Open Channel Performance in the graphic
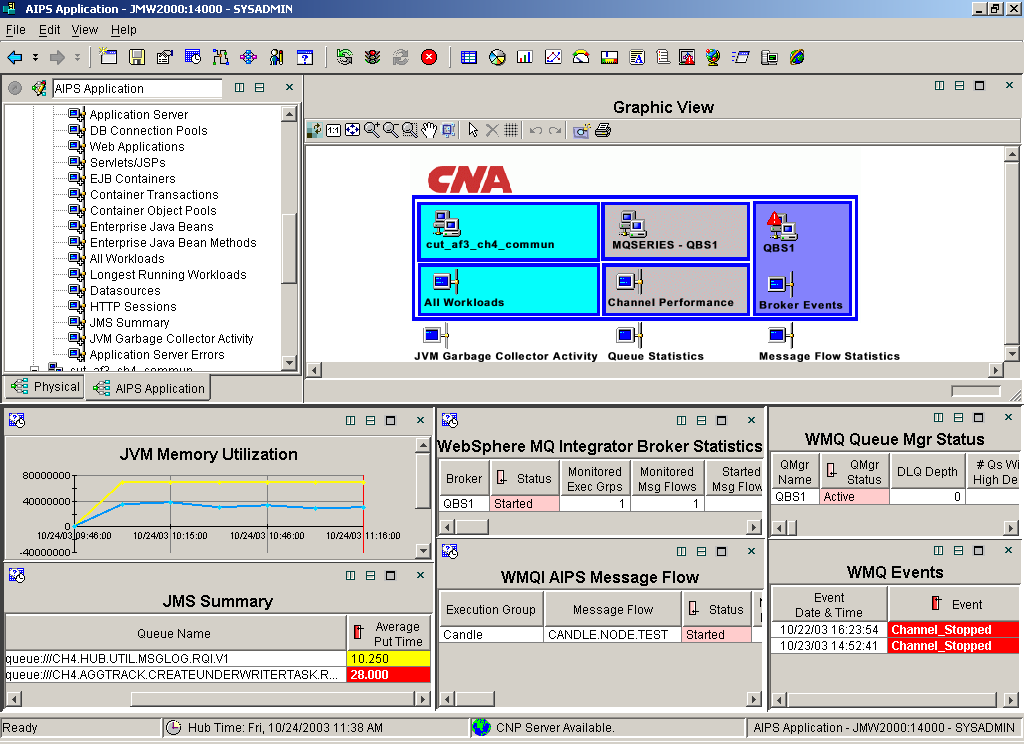The height and width of the screenshot is (744, 1024). pos(630,282)
